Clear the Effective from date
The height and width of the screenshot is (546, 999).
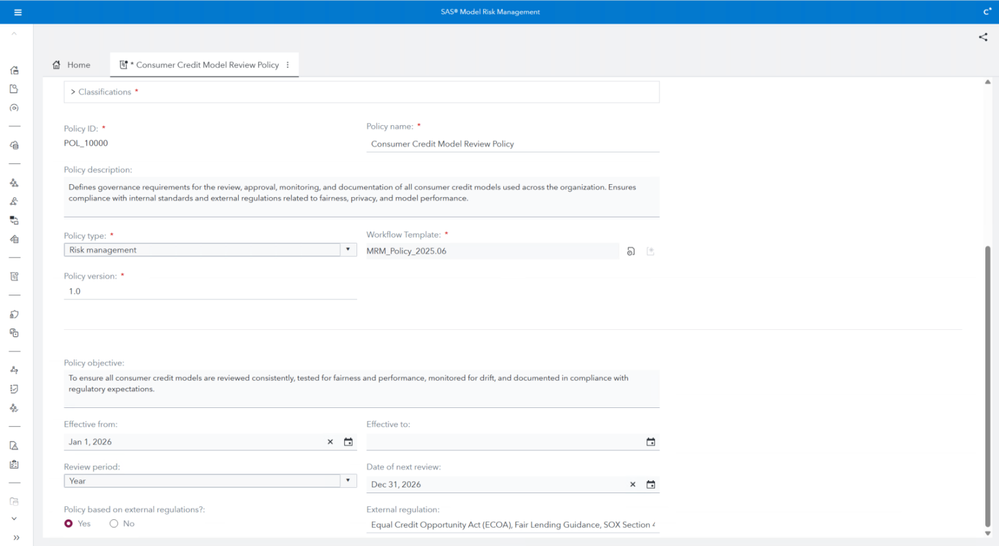[x=330, y=442]
